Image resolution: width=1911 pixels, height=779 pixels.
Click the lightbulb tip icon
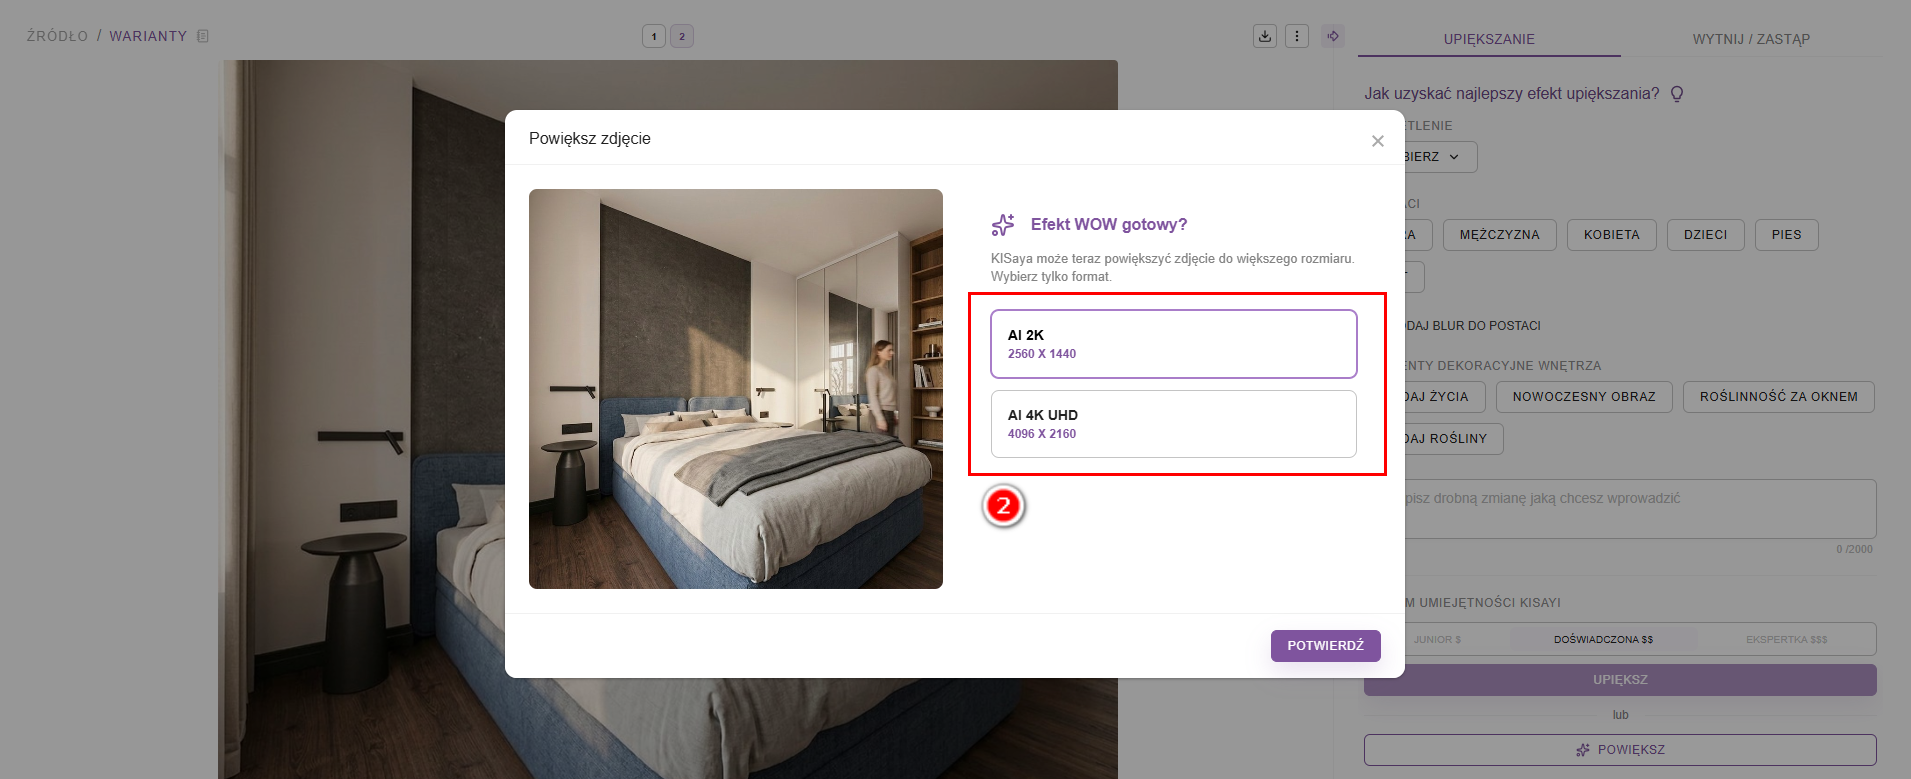coord(1677,93)
